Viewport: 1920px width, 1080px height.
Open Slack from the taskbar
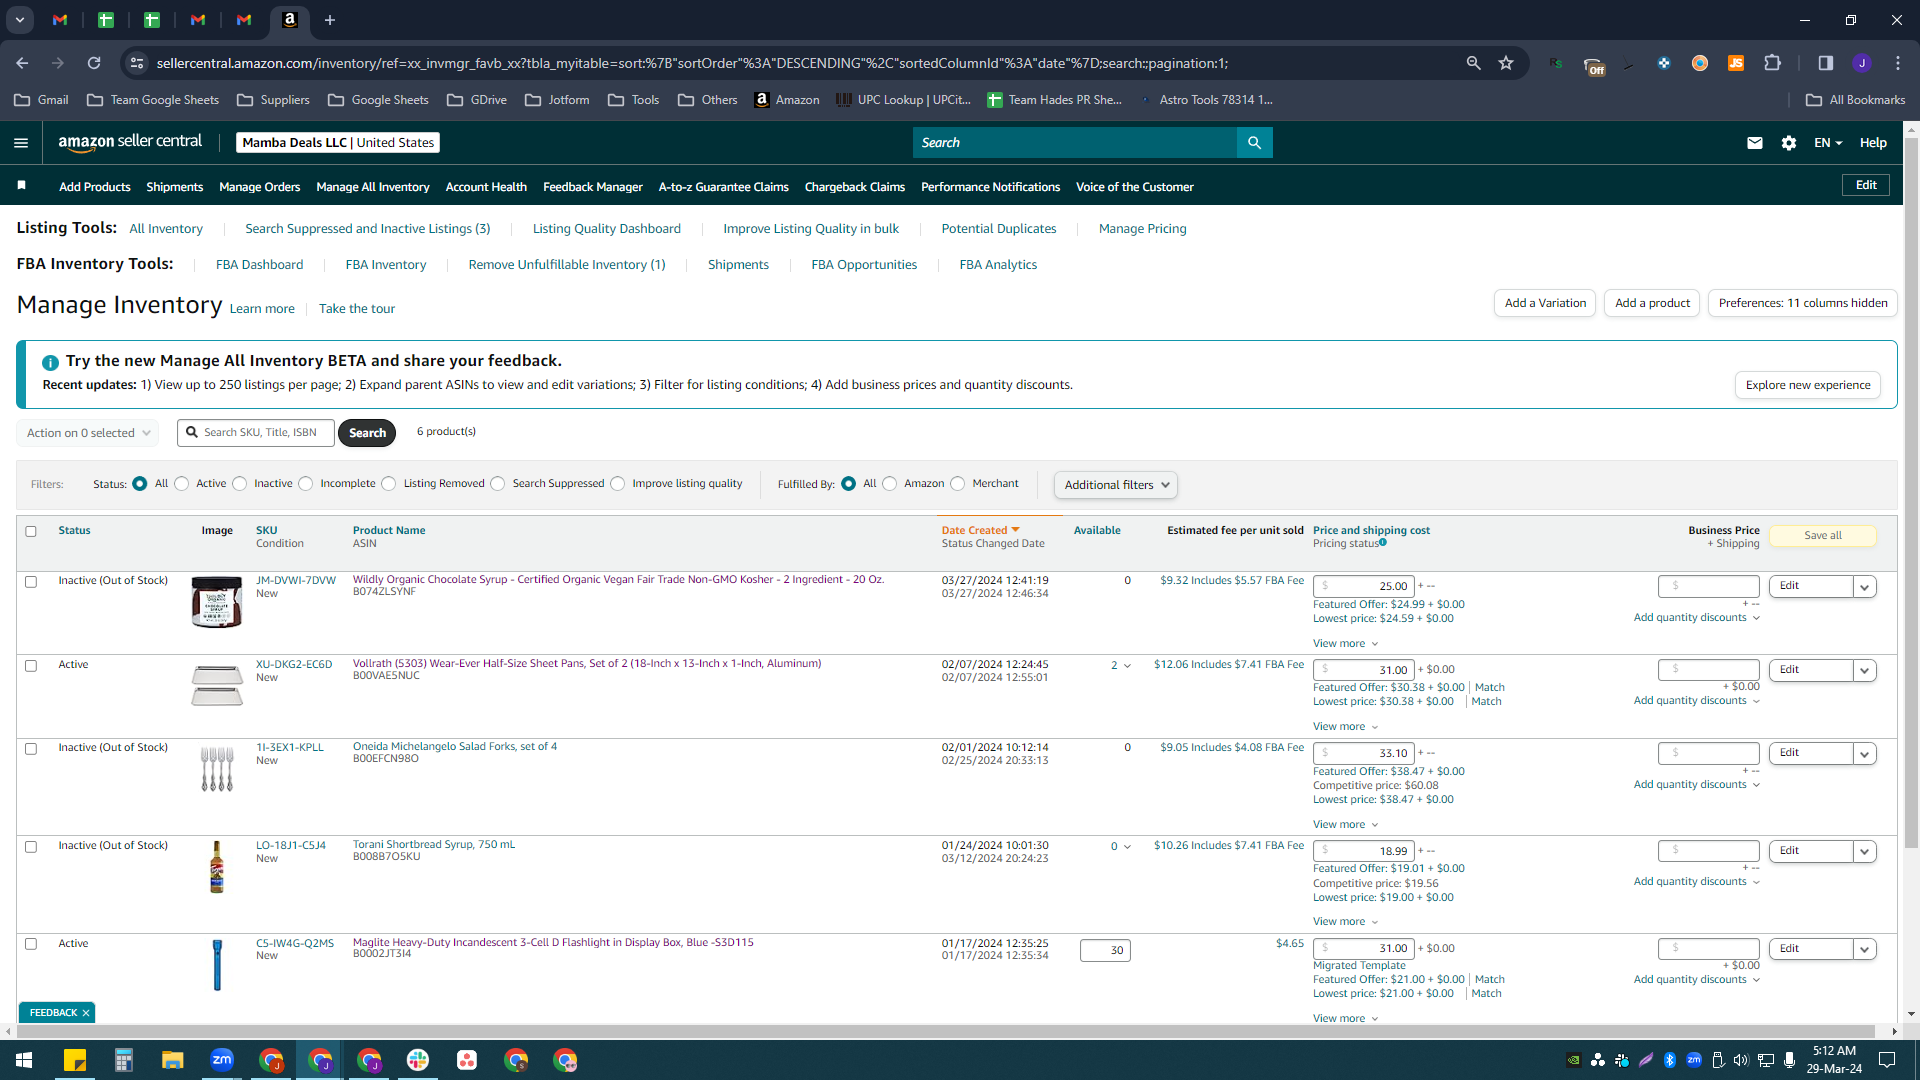[418, 1059]
